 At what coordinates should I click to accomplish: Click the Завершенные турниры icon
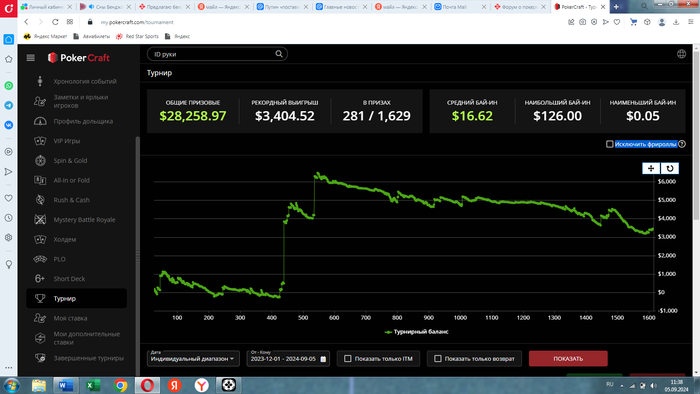[40, 358]
